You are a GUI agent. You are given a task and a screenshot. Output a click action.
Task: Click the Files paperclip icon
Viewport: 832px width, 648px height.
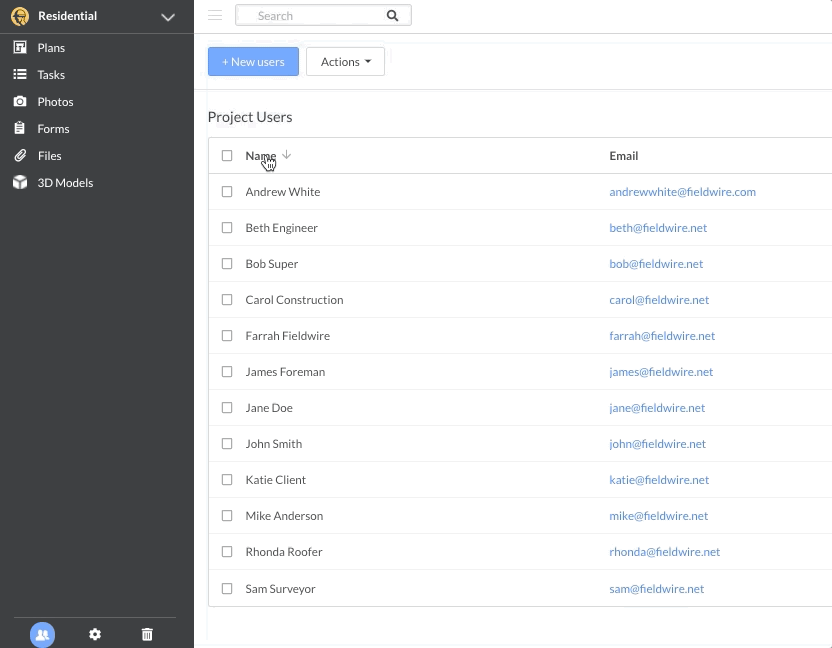20,156
